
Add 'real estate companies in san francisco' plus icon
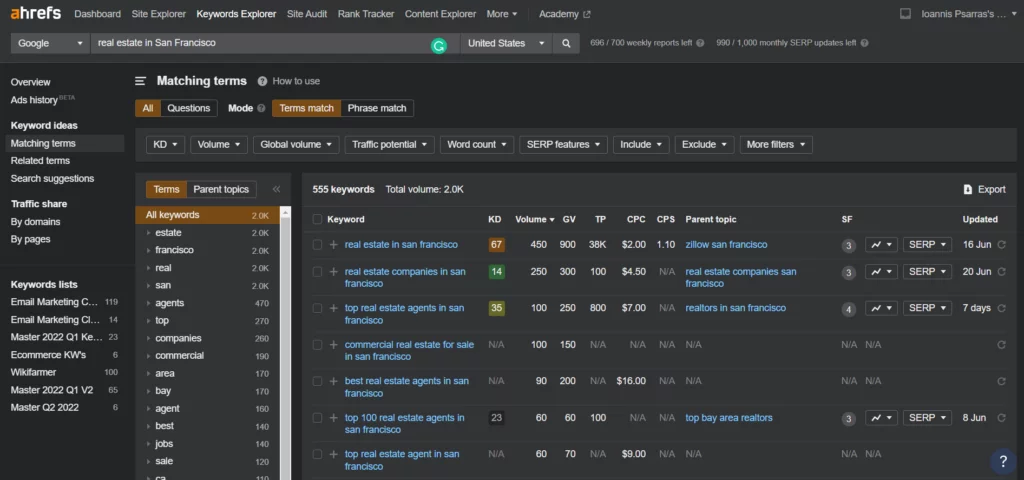click(x=334, y=272)
